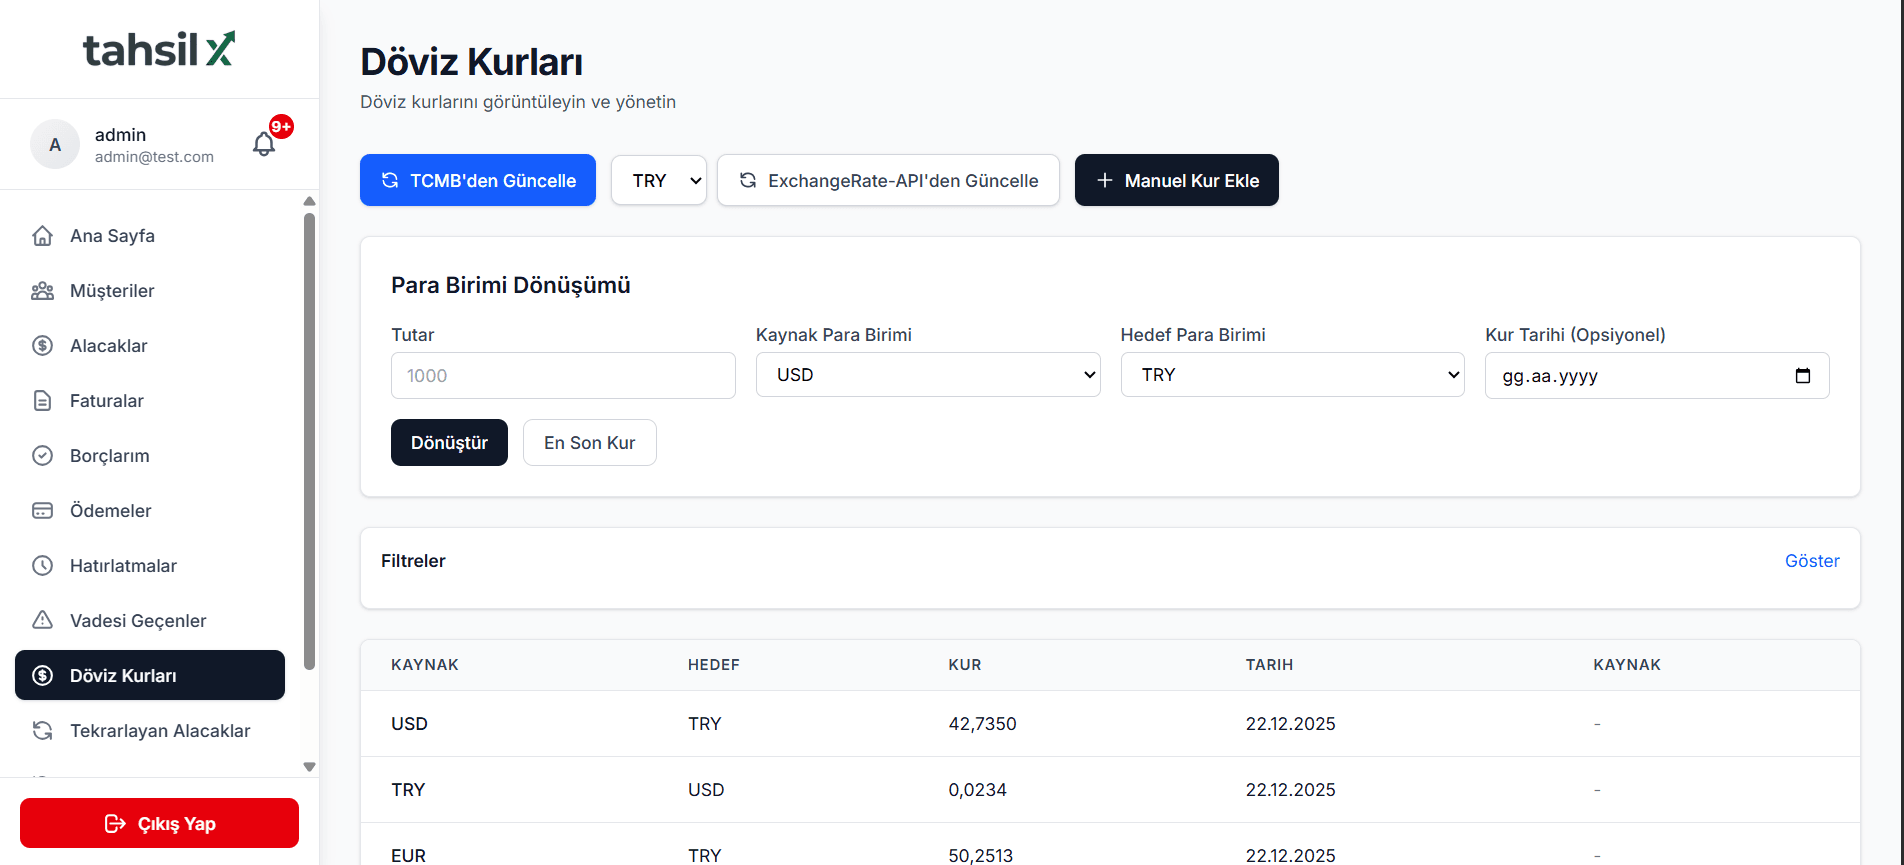The height and width of the screenshot is (865, 1904).
Task: Expand the Hedef Para Birimi dropdown
Action: tap(1292, 375)
